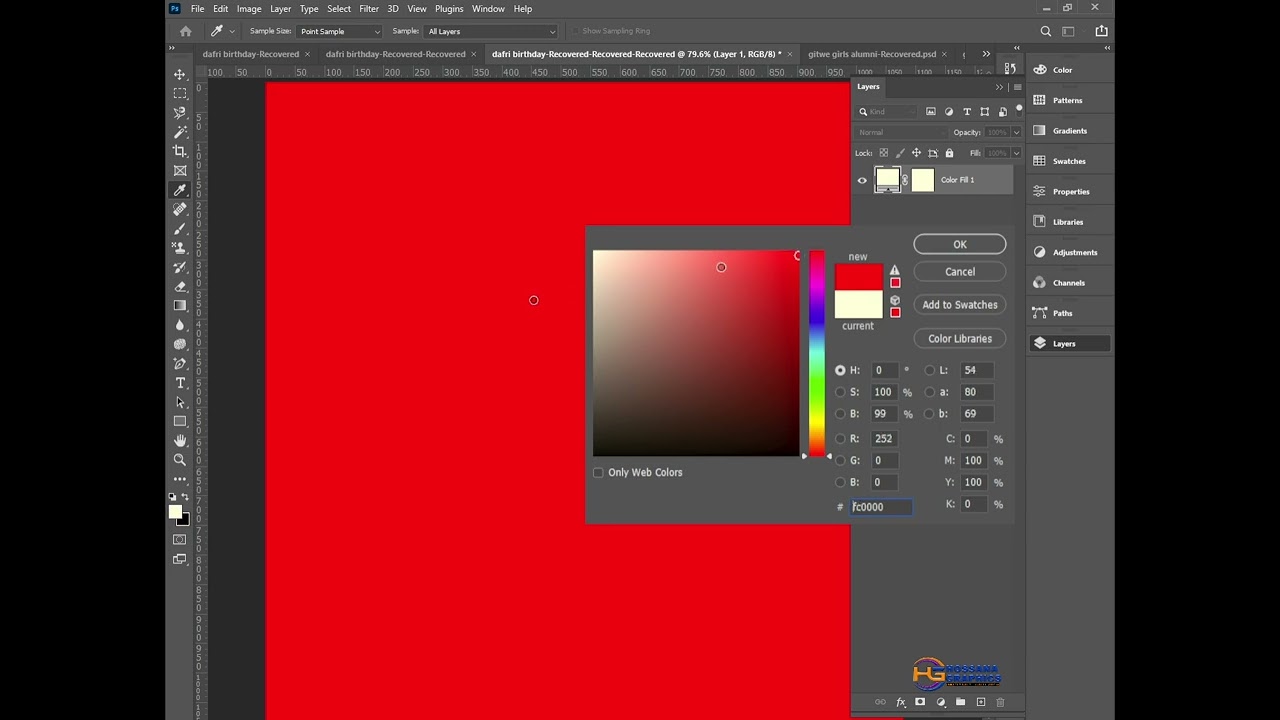Open the Layers panel menu
The image size is (1280, 720).
pyautogui.click(x=1017, y=87)
